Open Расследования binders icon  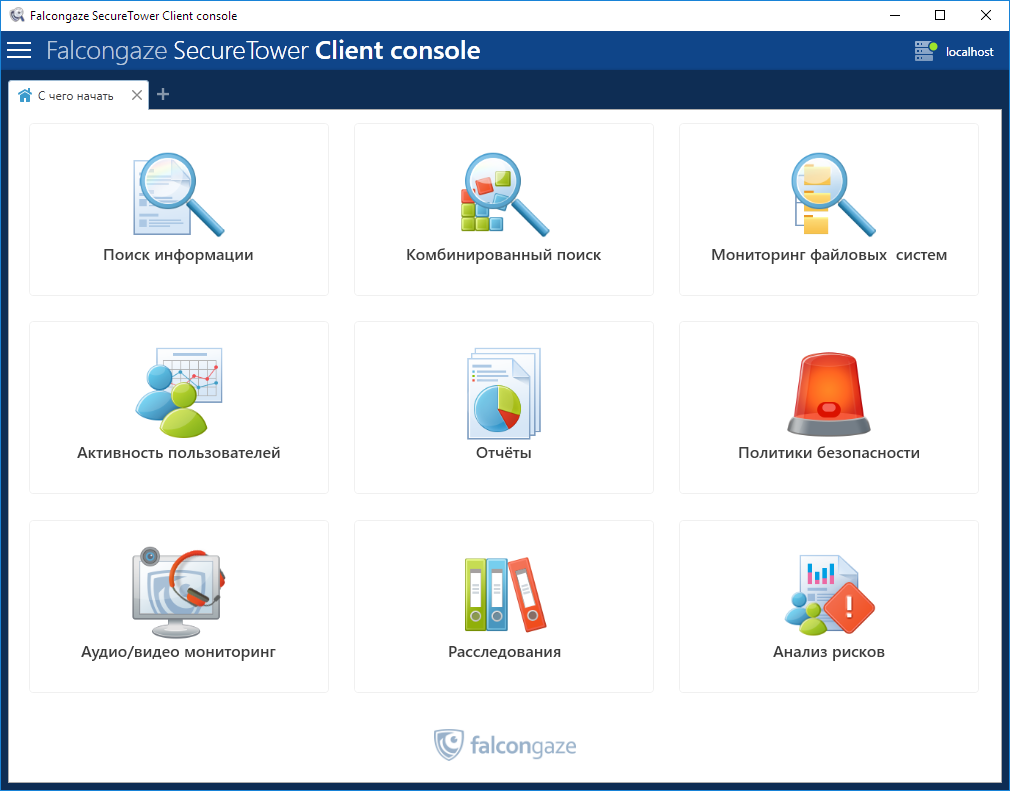pos(505,594)
